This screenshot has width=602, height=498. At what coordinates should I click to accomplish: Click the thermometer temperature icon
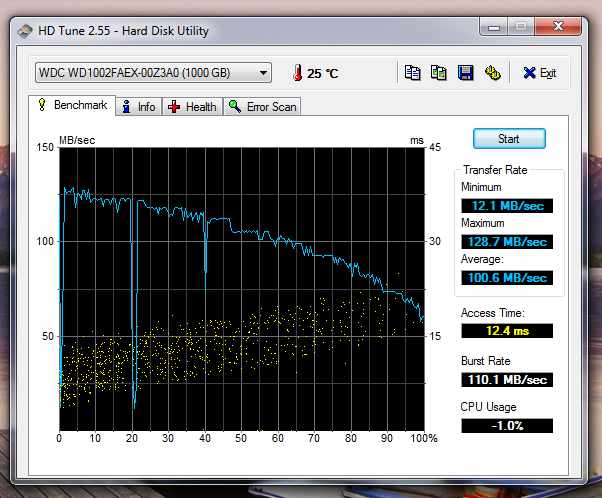pyautogui.click(x=298, y=73)
